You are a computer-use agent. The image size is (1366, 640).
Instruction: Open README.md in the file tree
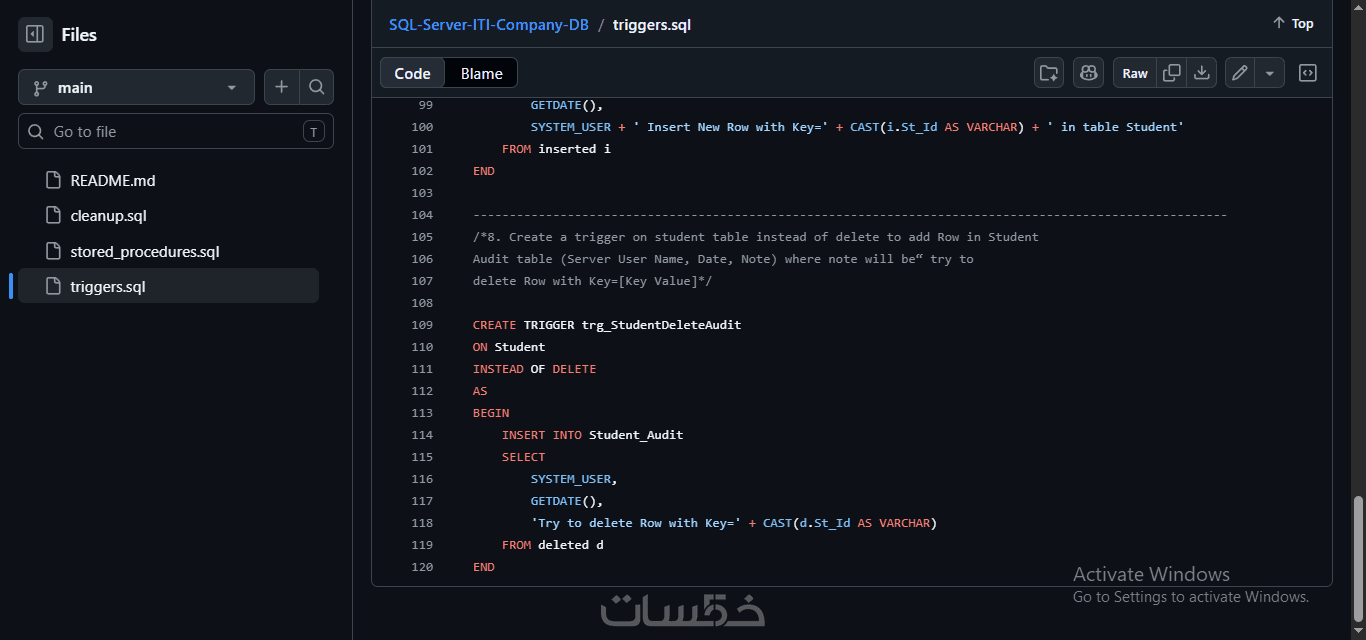(x=112, y=181)
